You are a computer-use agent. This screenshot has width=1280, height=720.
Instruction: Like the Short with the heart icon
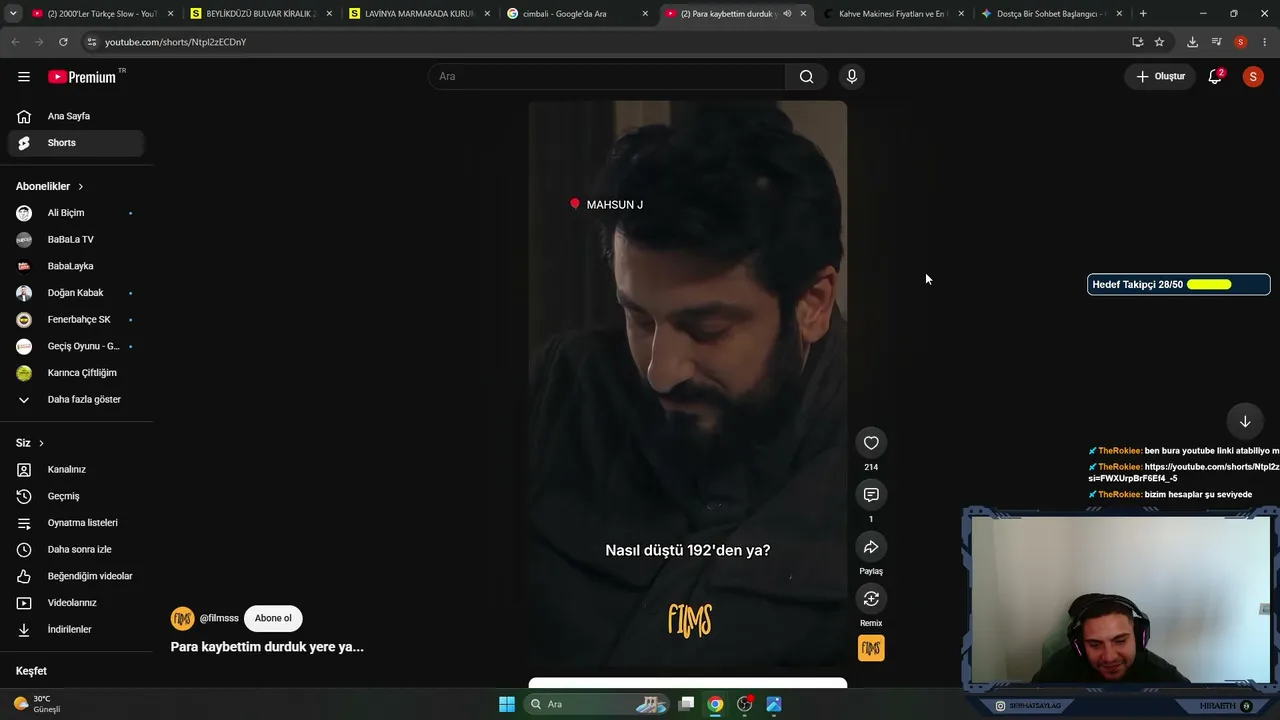point(871,443)
